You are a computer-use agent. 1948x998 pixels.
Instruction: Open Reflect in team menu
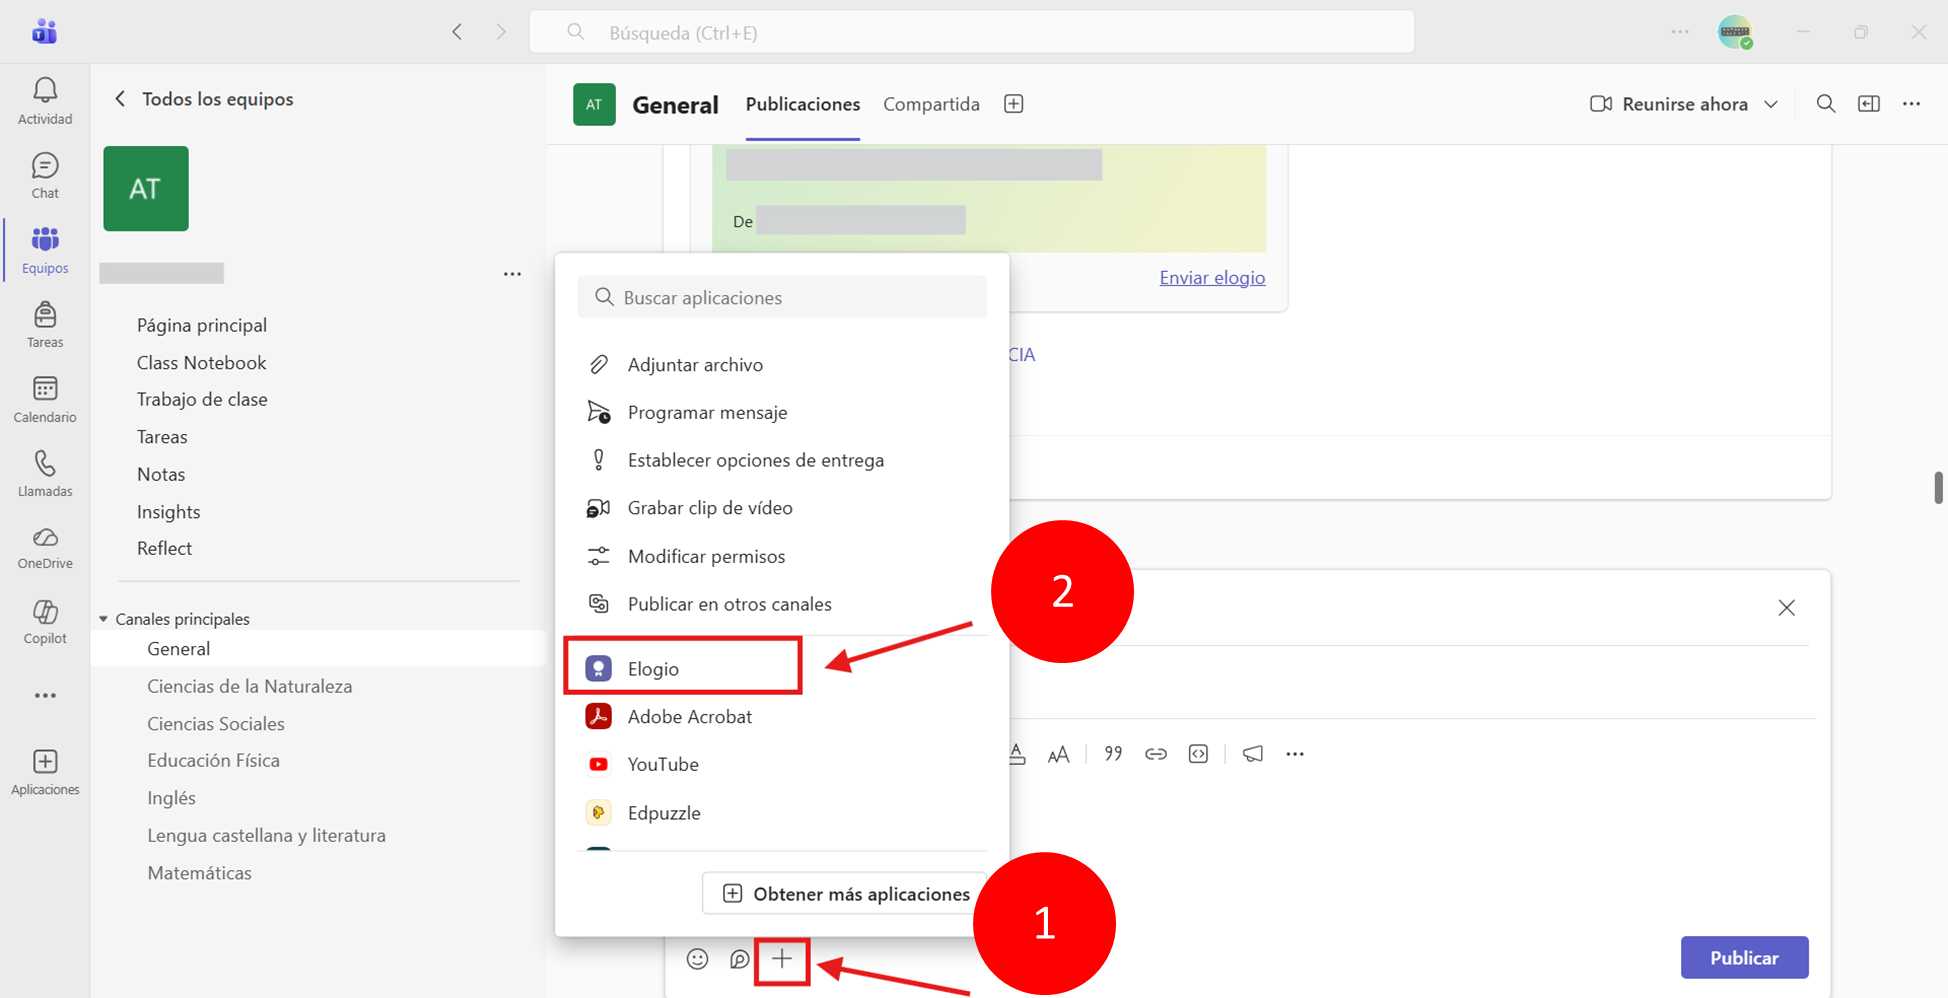pyautogui.click(x=164, y=548)
